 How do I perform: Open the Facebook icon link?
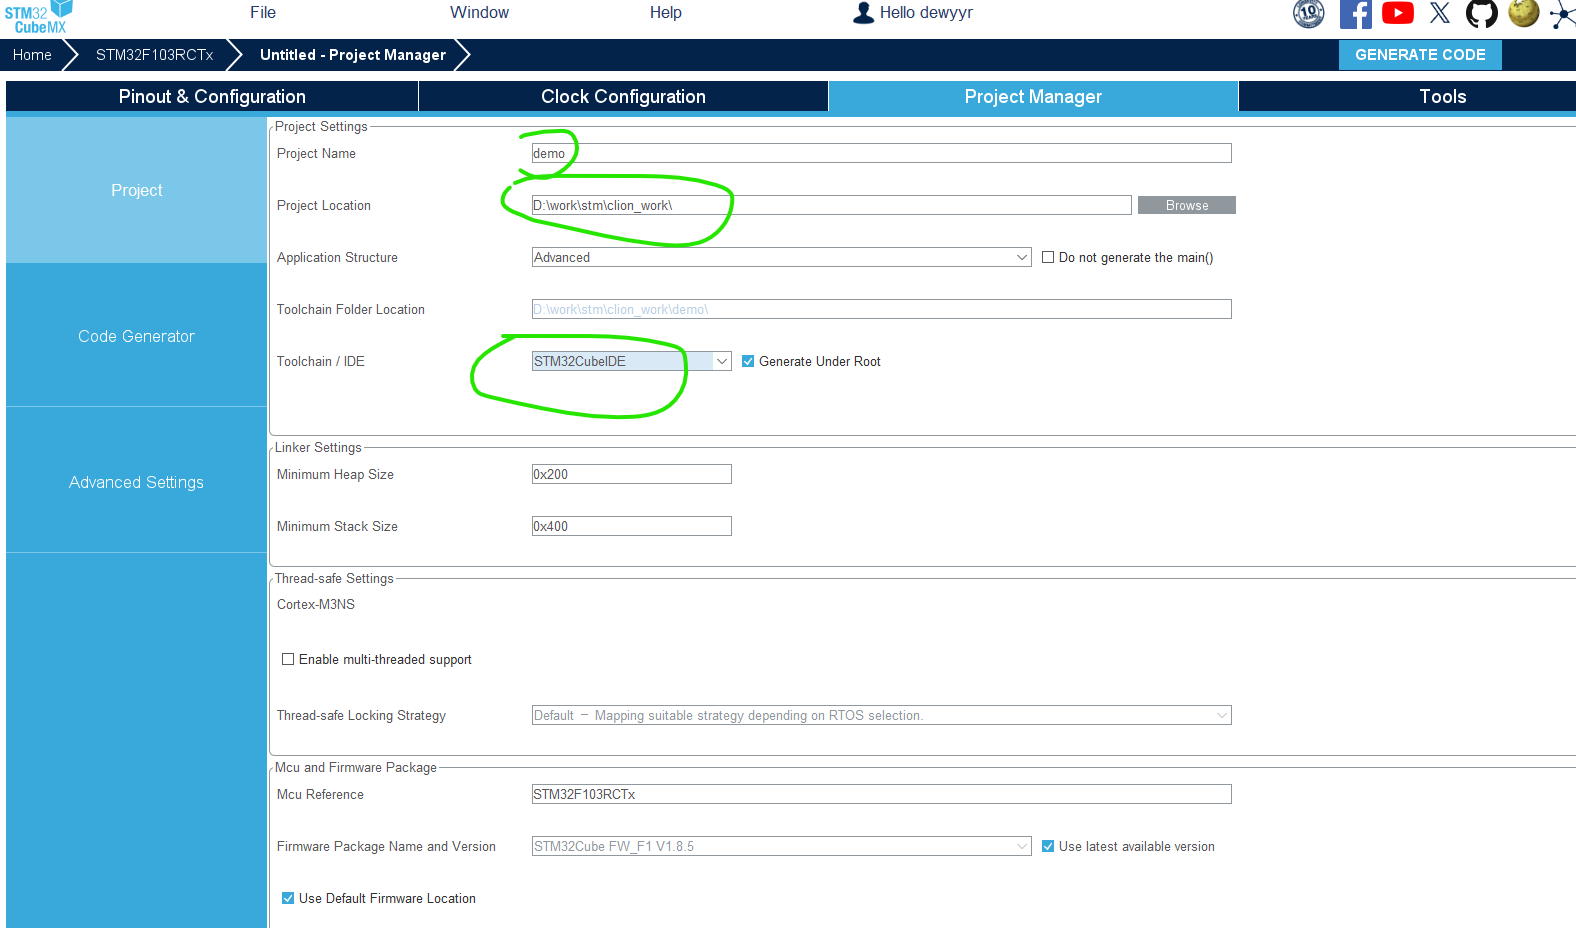pos(1355,13)
